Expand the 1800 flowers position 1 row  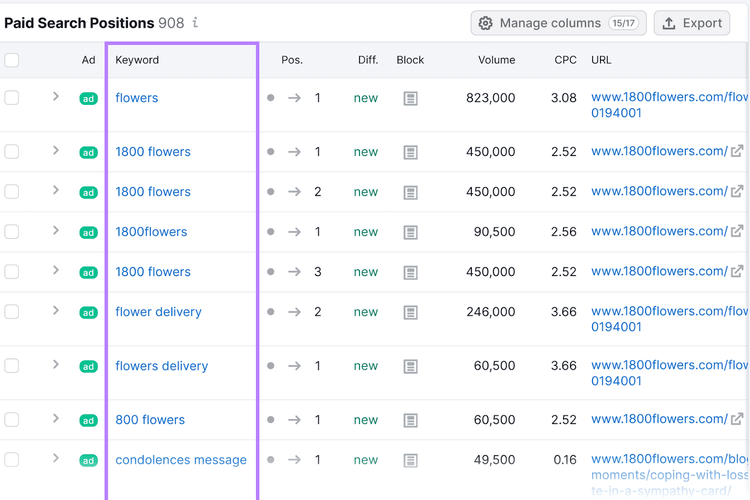(55, 151)
